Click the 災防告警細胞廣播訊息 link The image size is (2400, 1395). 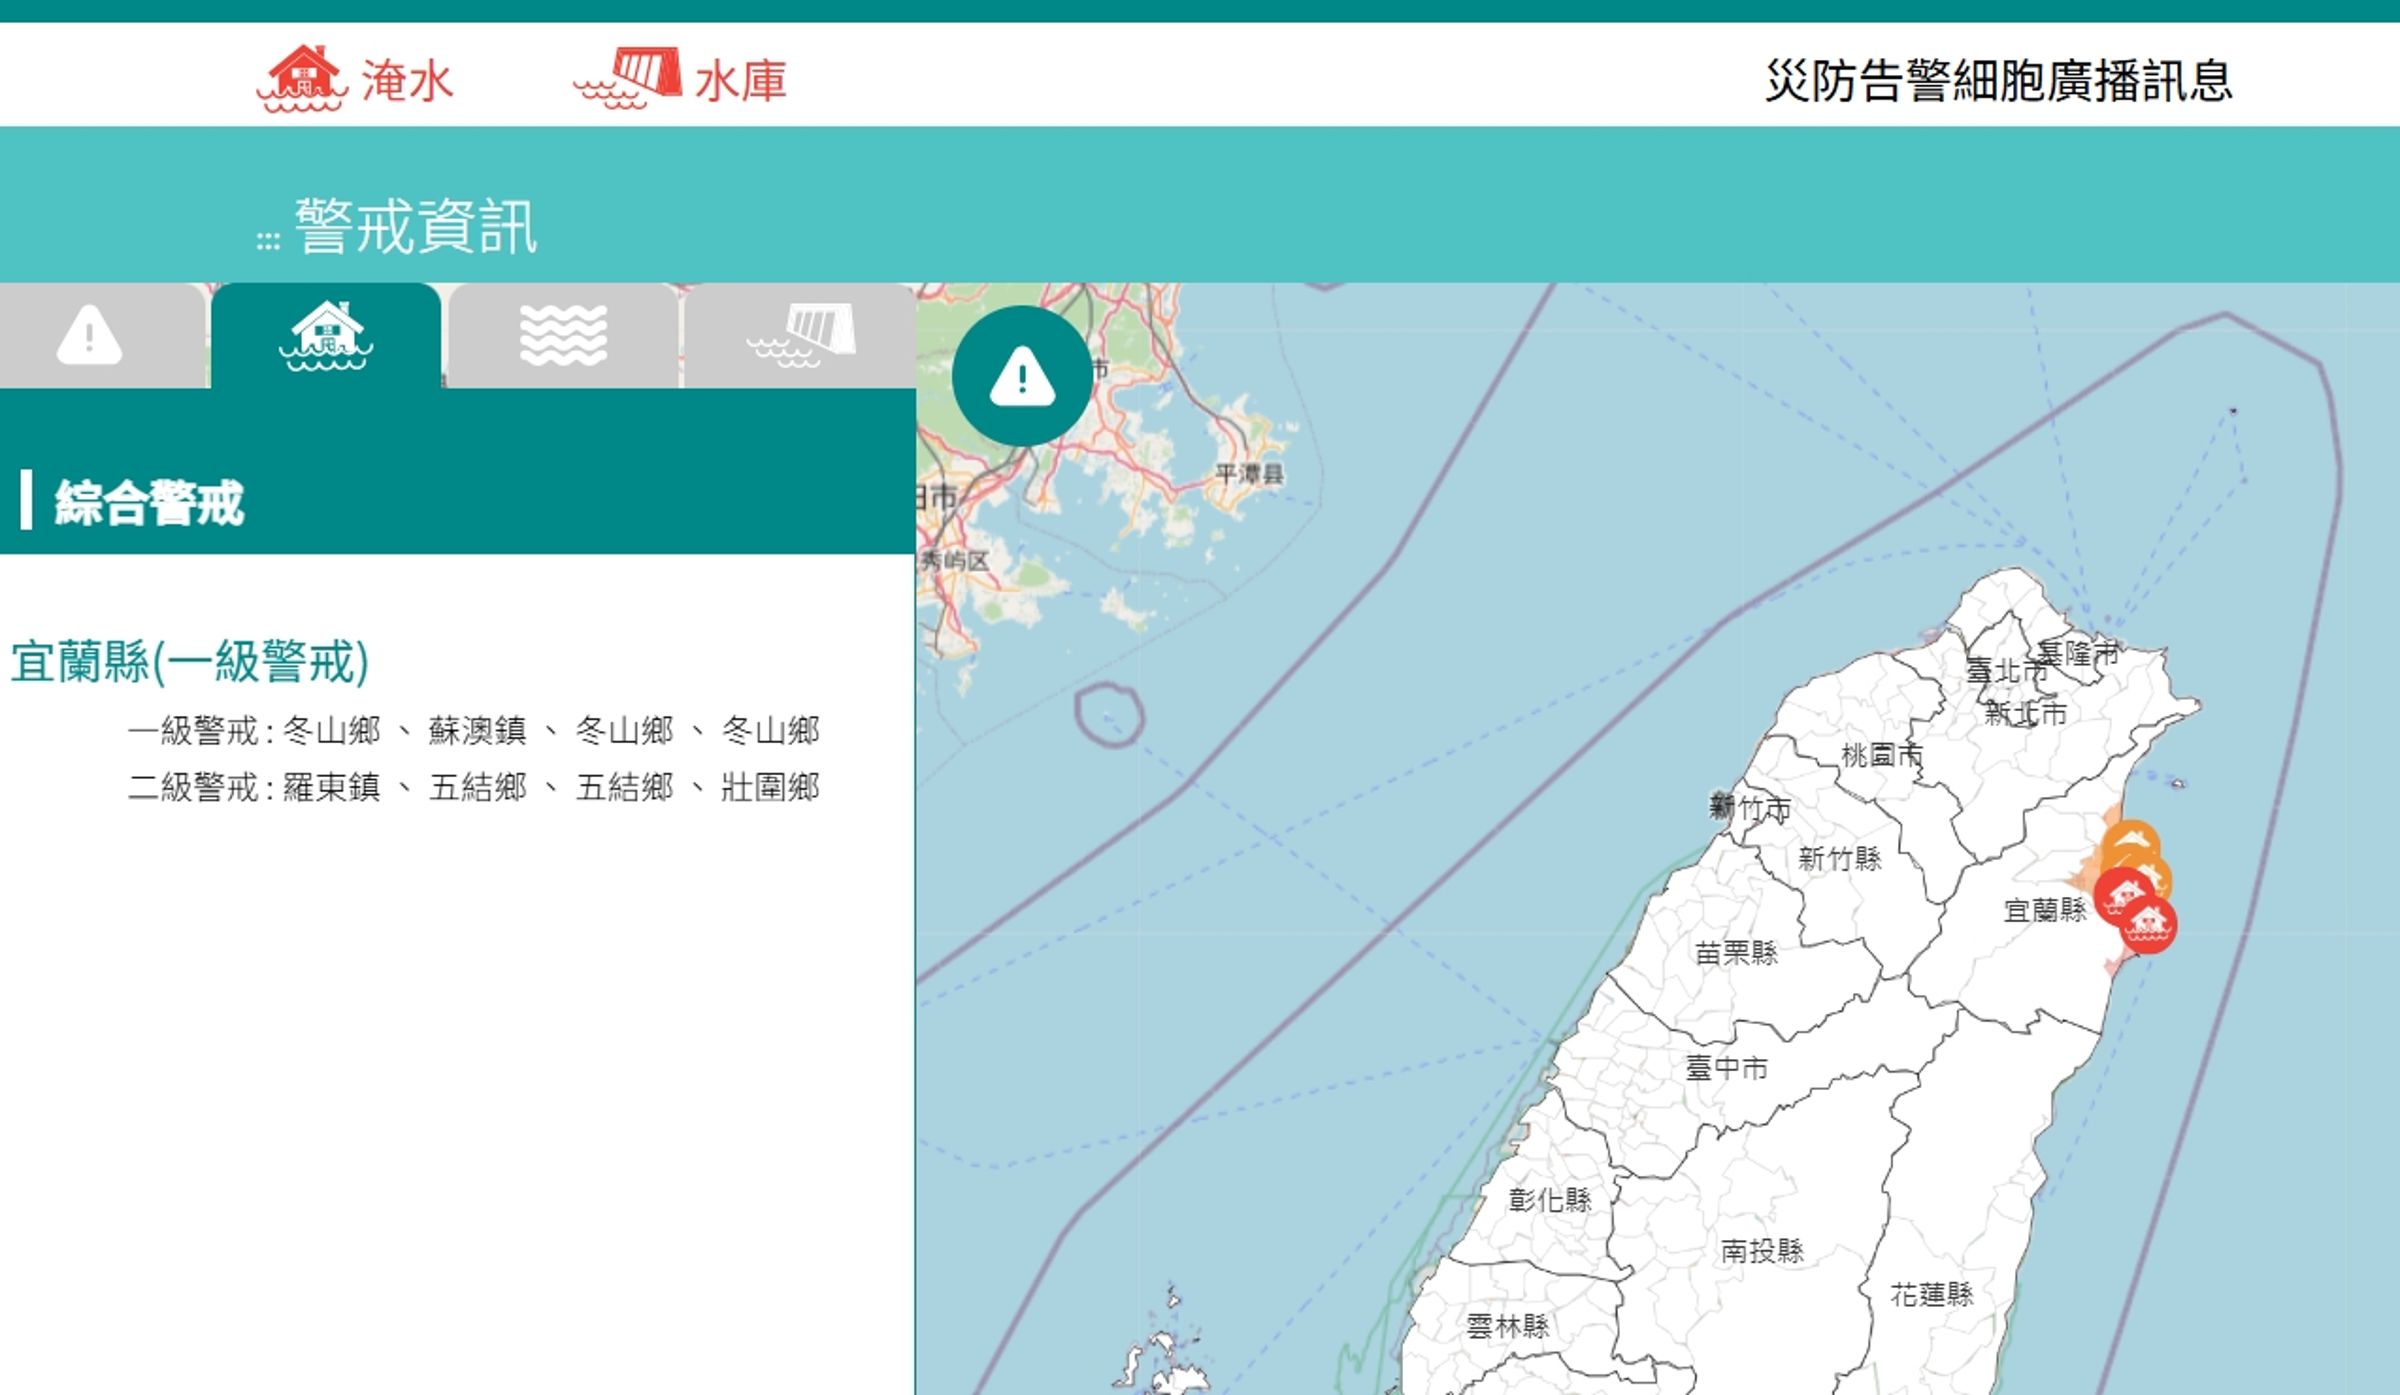[x=1998, y=80]
